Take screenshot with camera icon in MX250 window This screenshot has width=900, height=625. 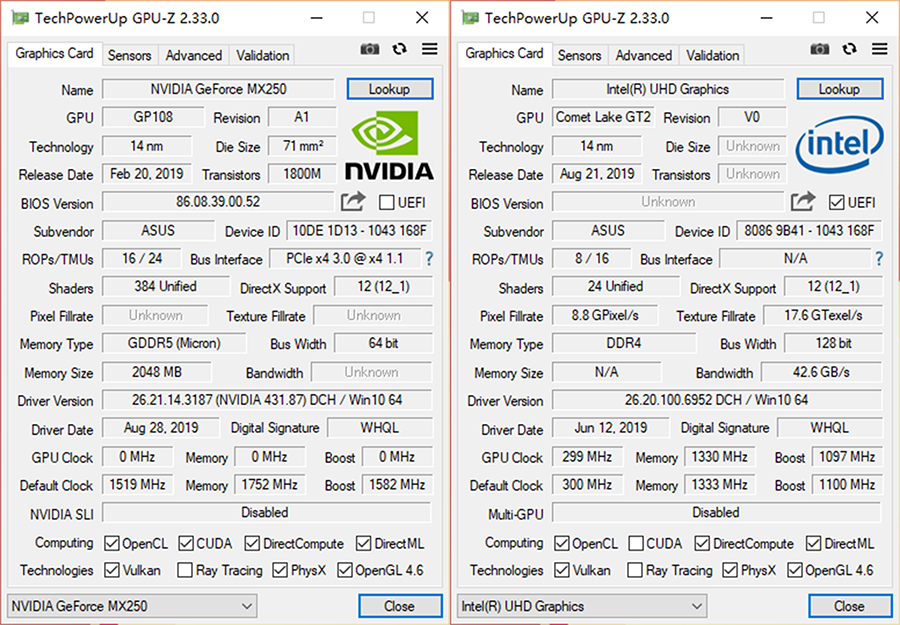[370, 49]
